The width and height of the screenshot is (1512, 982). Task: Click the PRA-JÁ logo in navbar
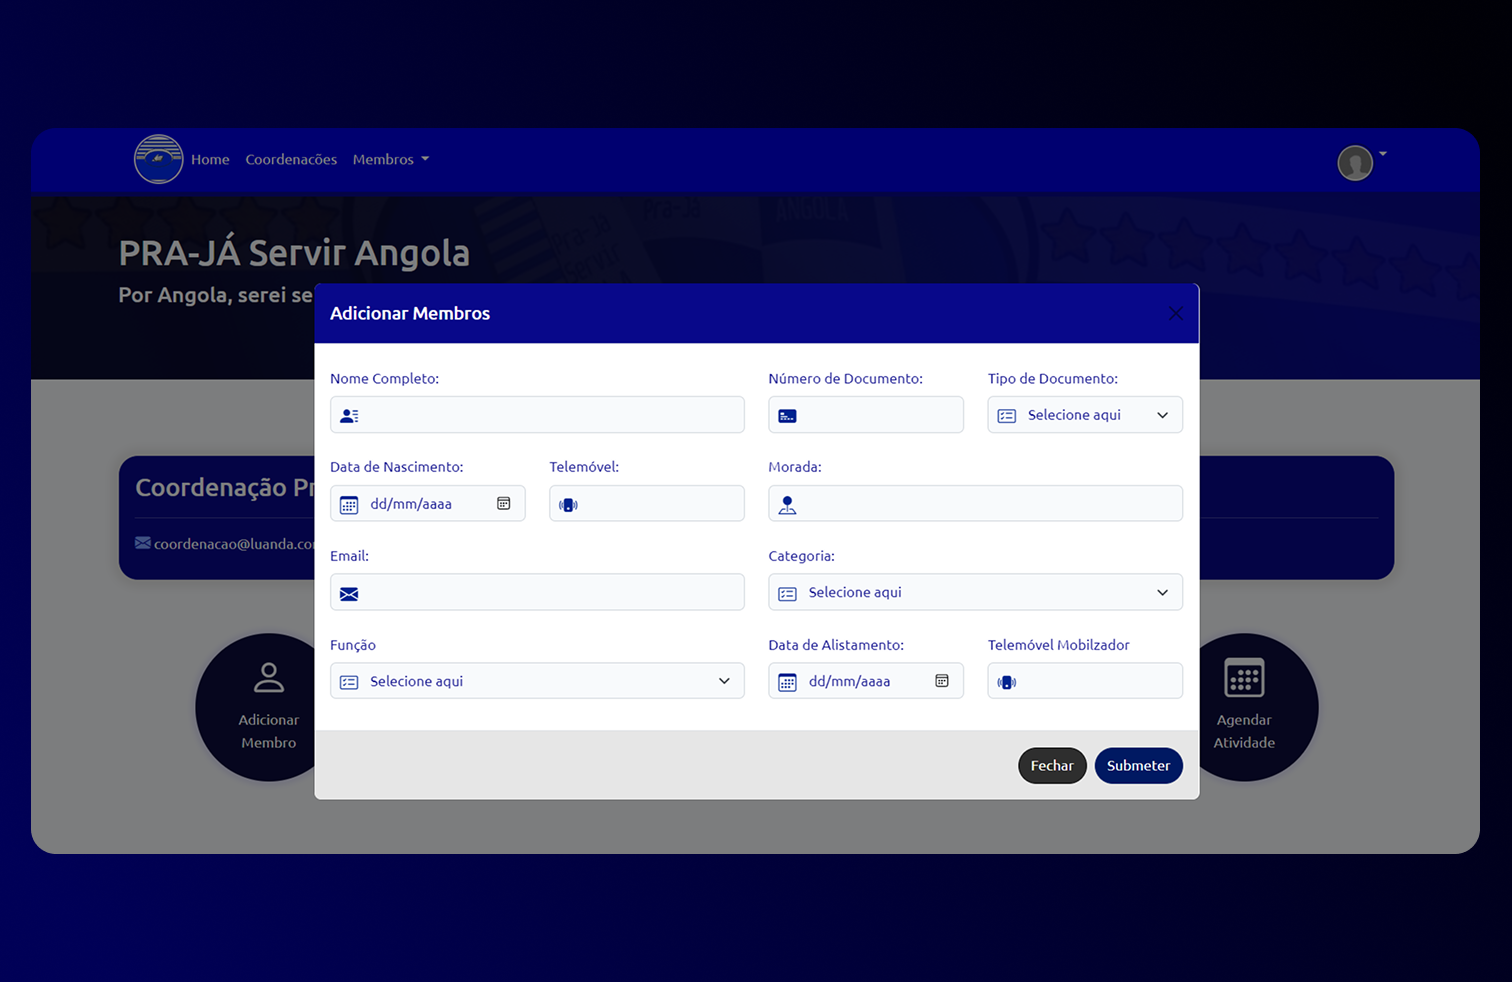point(159,159)
